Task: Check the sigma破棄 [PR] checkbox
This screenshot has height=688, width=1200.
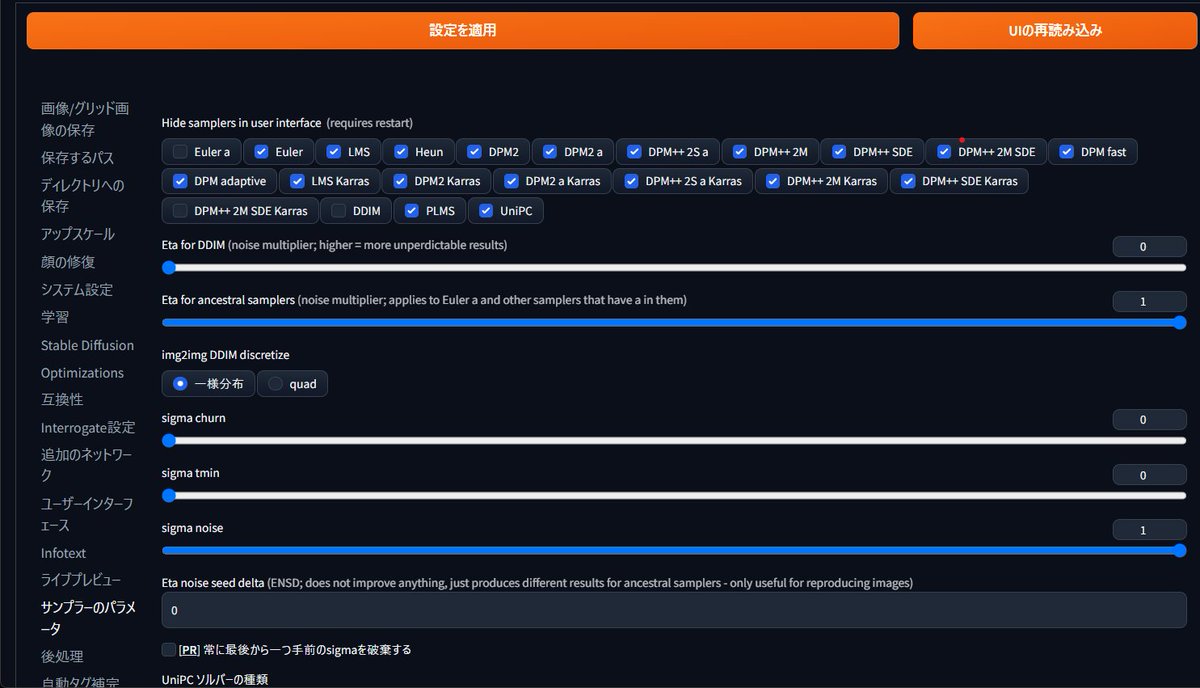Action: pyautogui.click(x=168, y=649)
